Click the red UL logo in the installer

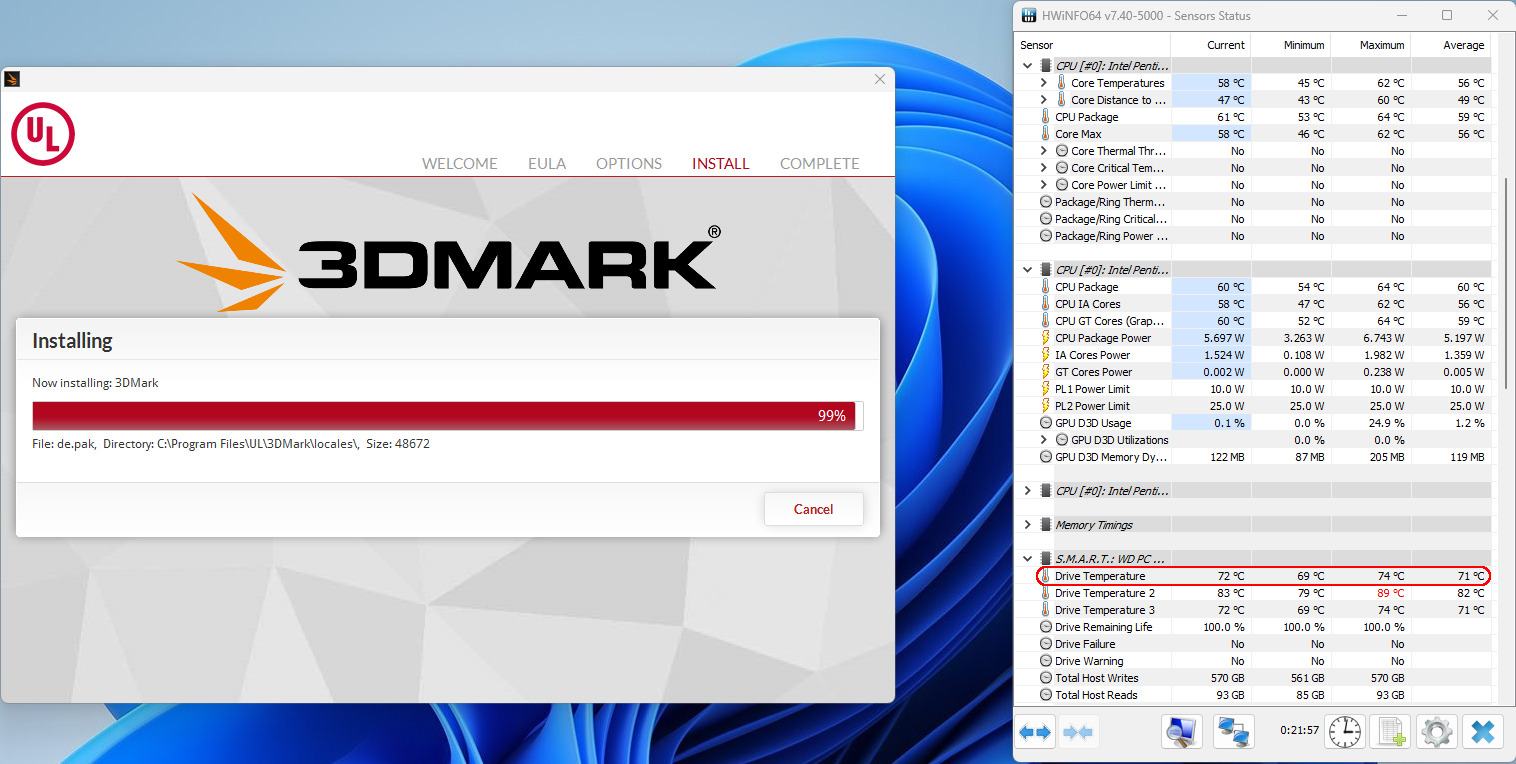coord(43,133)
